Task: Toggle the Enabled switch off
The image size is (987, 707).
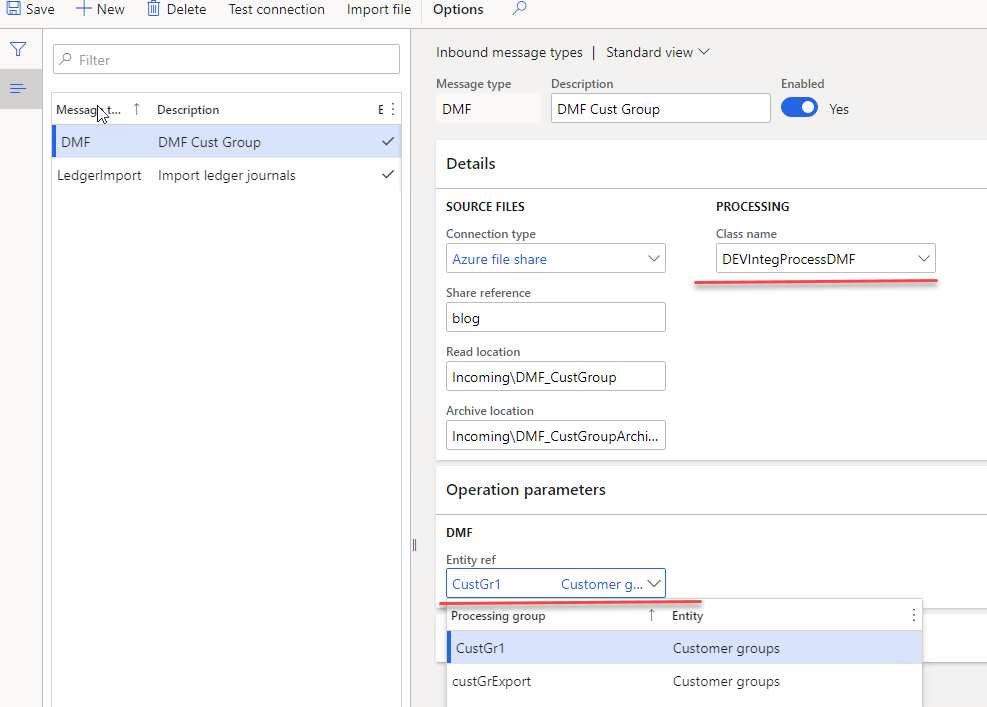Action: click(799, 108)
